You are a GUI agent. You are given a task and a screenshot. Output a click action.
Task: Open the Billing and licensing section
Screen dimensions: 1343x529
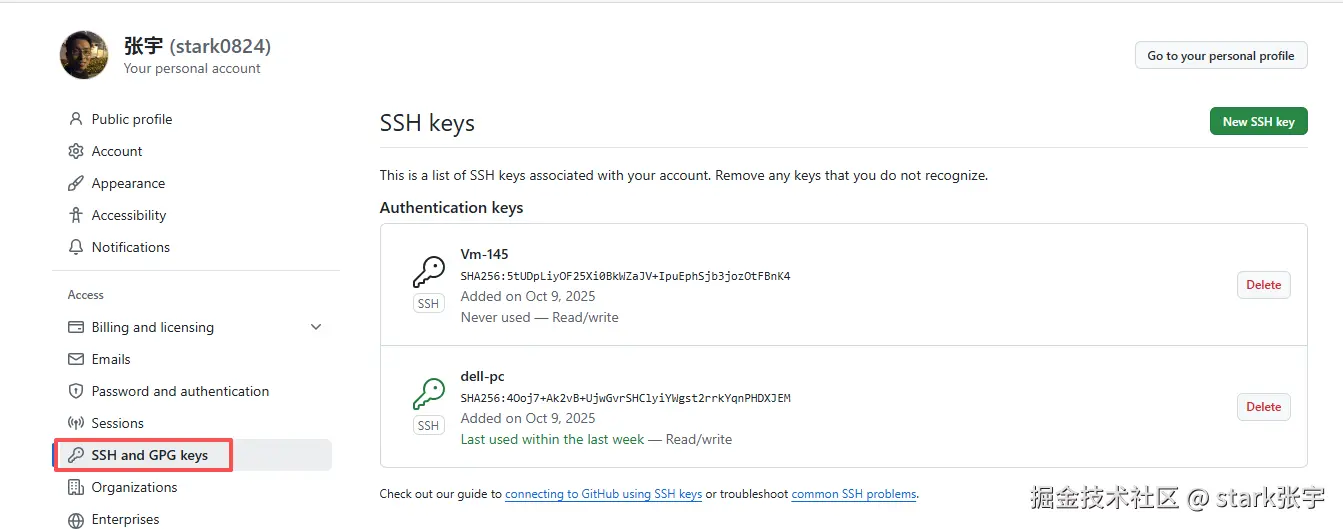tap(152, 327)
